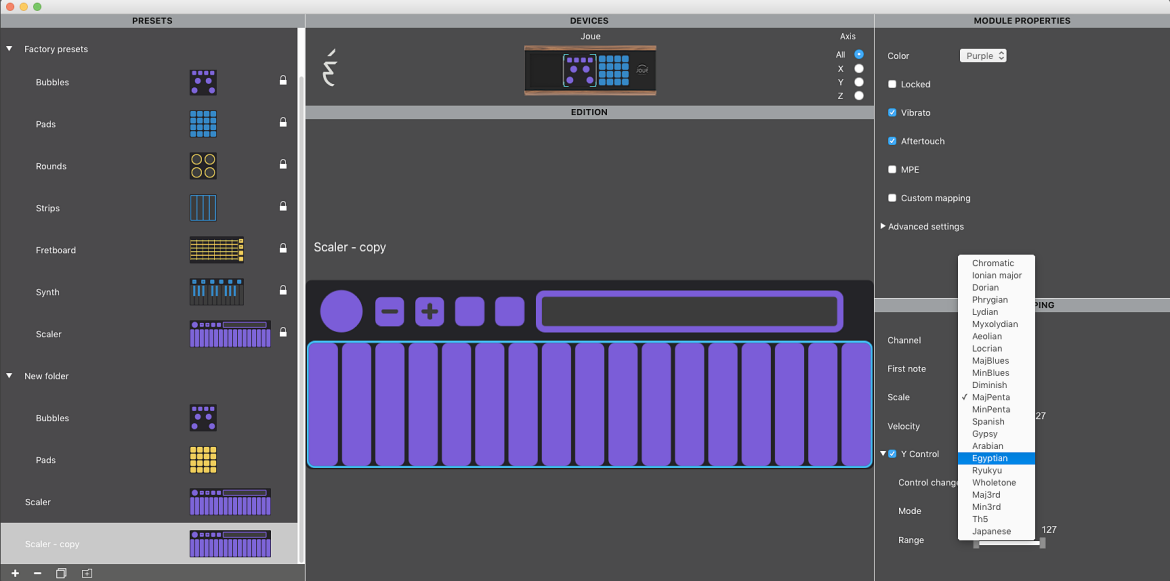Choose Ryukyu from the scale list
Screen dimensions: 1170x581
(996, 471)
